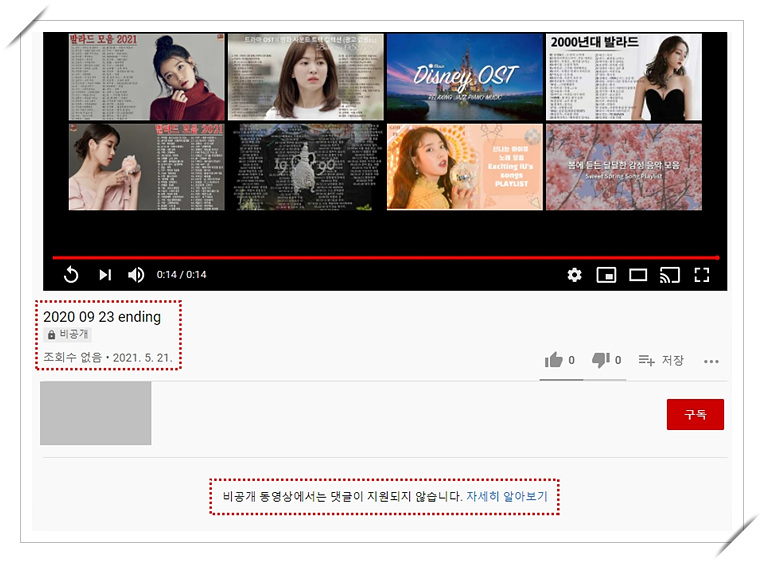Open the Sweet Spring Song Playlist thumbnail
764x563 pixels.
click(x=624, y=167)
